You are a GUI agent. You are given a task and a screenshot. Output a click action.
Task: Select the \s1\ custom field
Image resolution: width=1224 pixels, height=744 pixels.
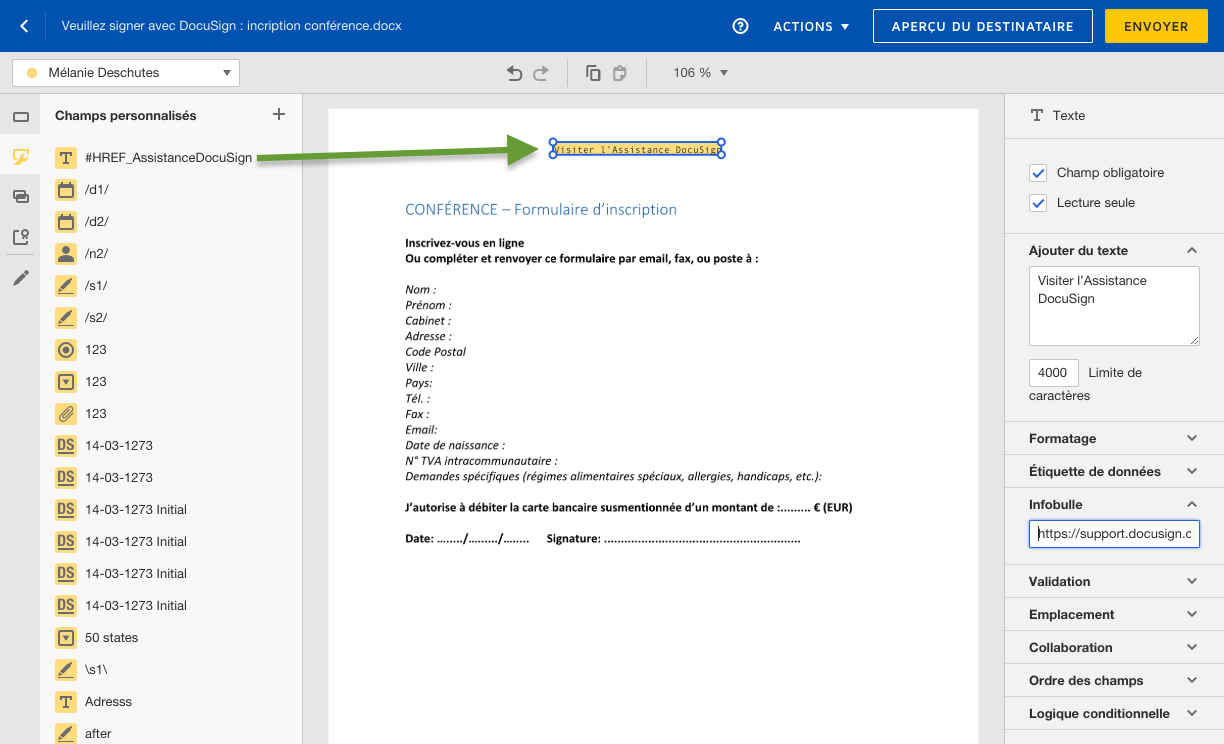pyautogui.click(x=96, y=670)
